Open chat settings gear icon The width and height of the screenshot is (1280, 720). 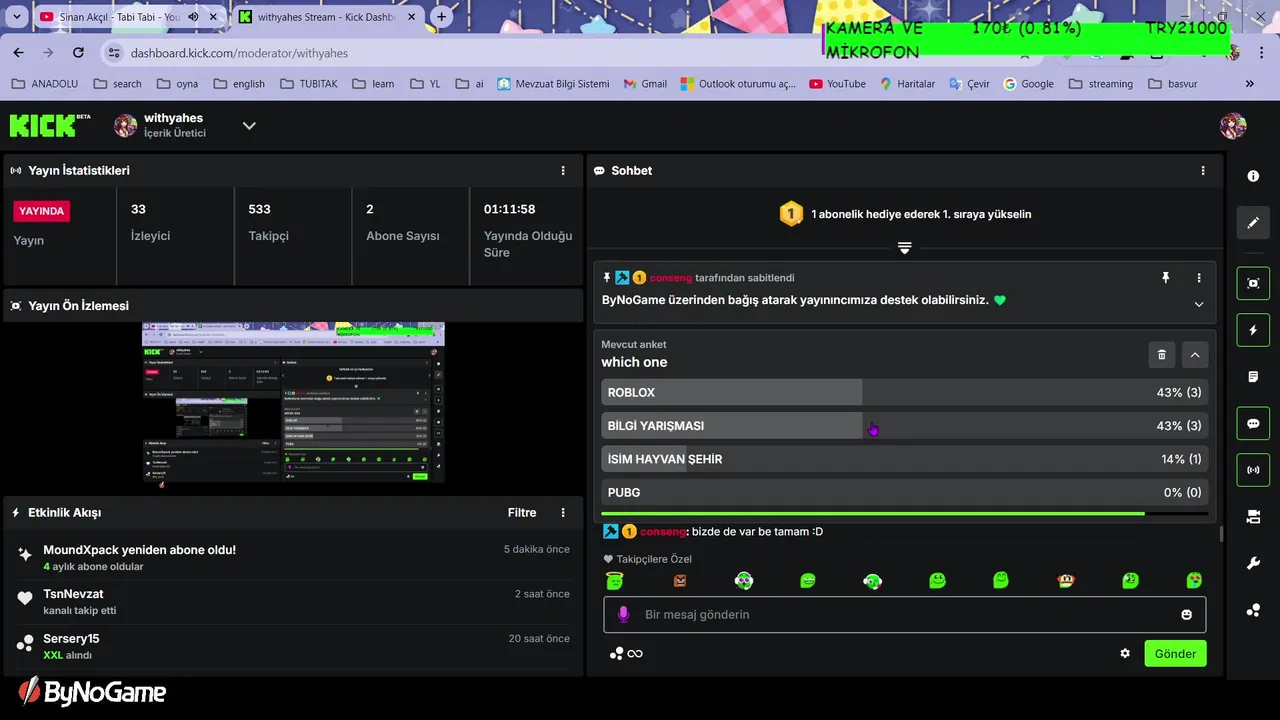click(x=1125, y=653)
